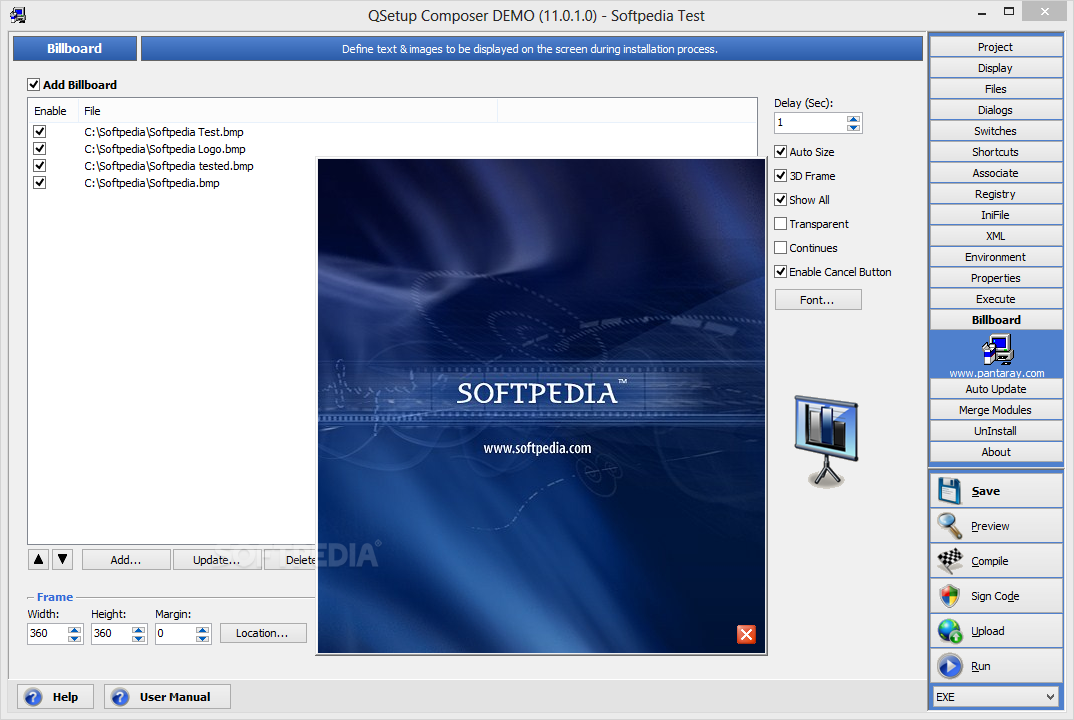Open the Execute section
The image size is (1074, 720).
pos(996,299)
